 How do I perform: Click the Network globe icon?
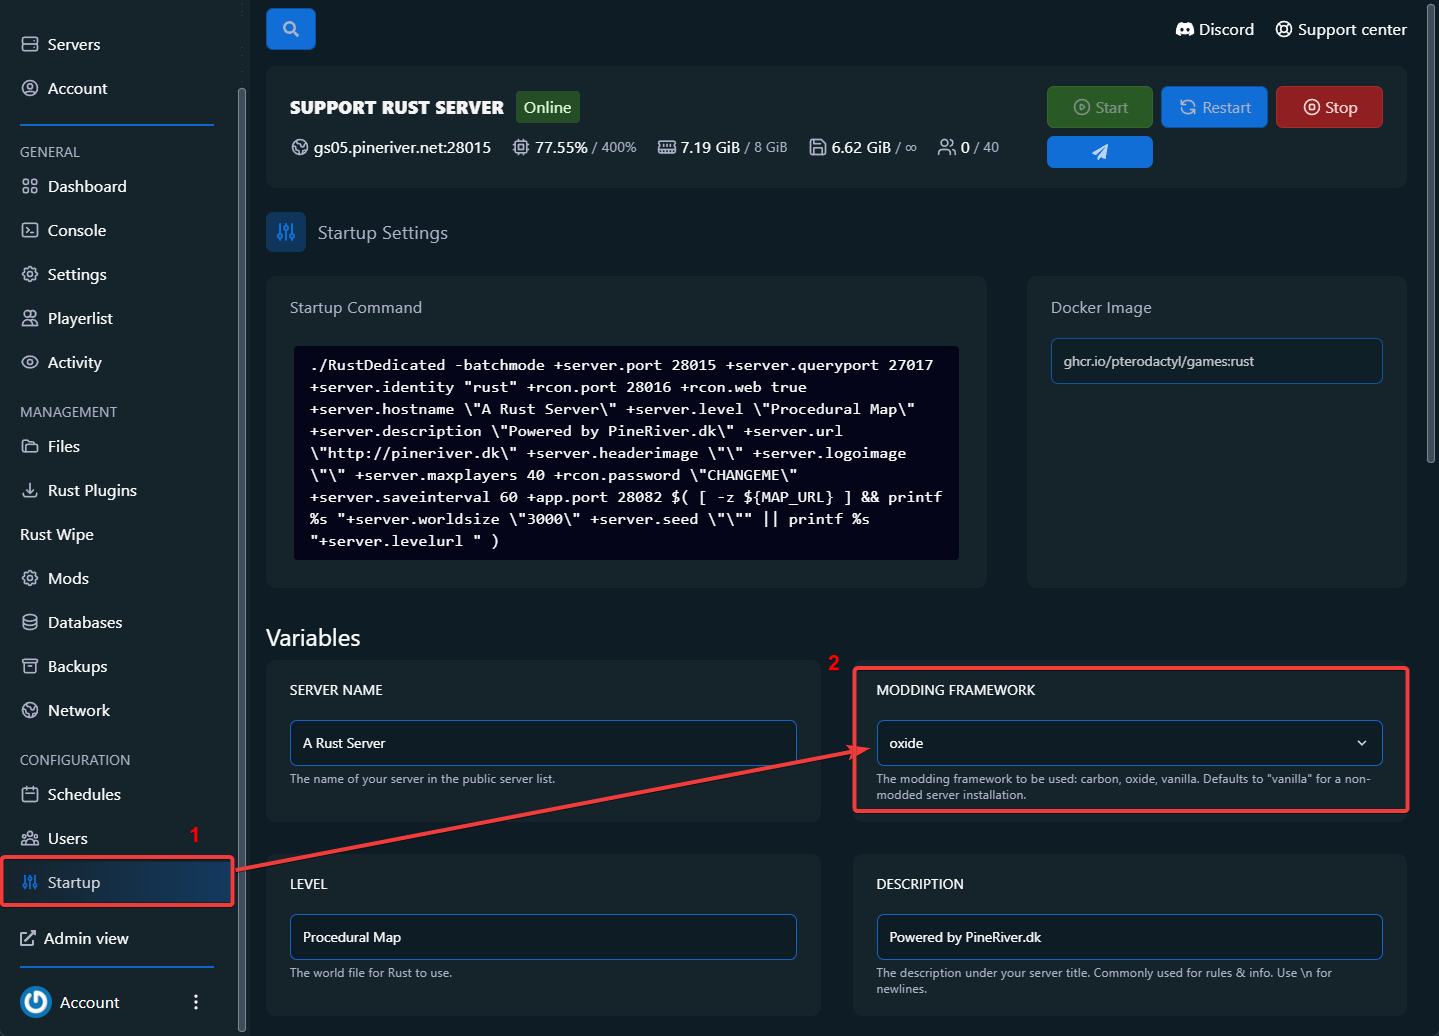30,710
